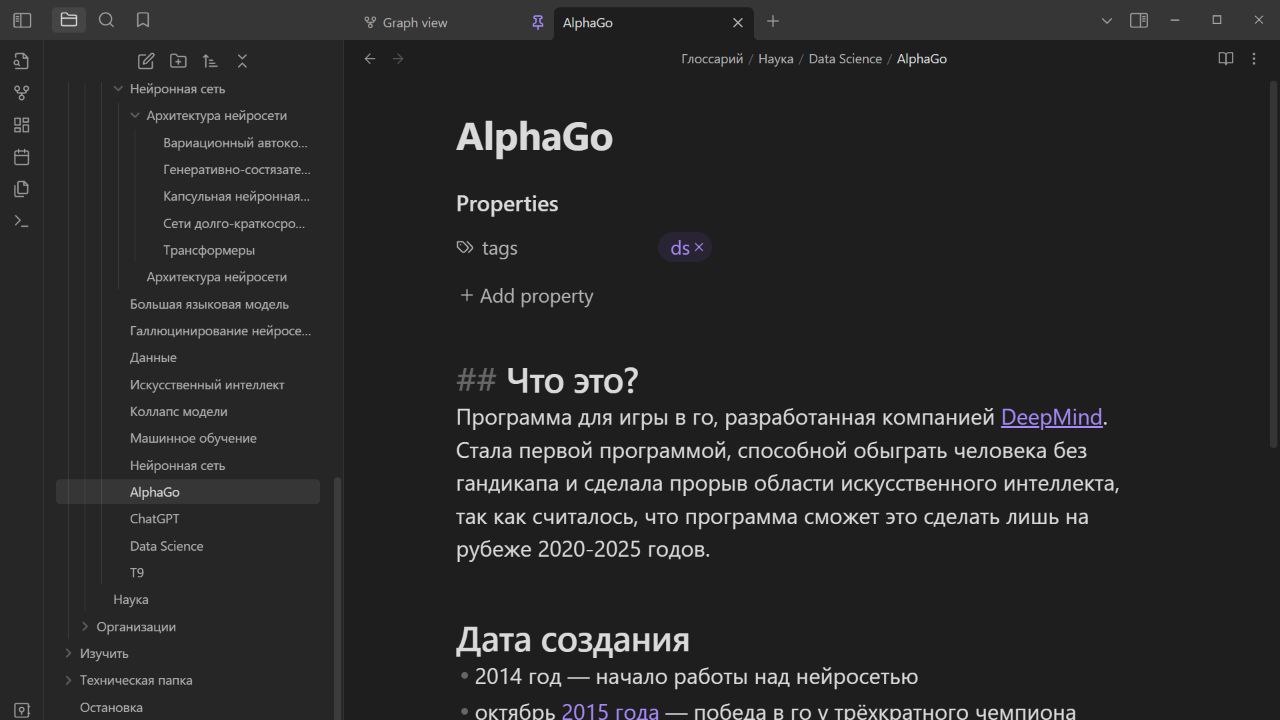Open the Data Science note in explorer

click(166, 546)
